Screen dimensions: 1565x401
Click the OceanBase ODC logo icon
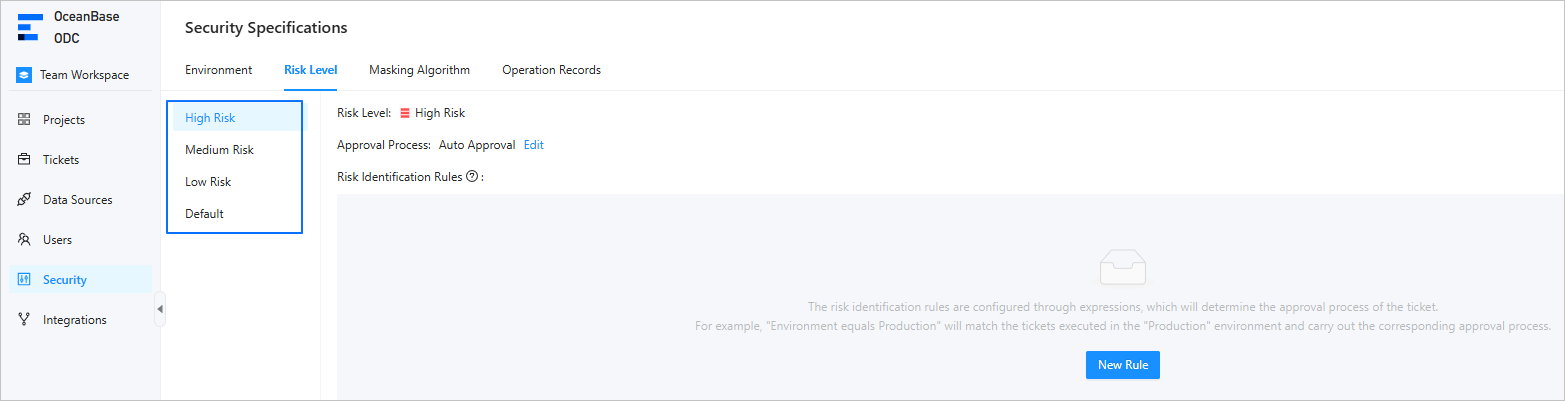[x=29, y=27]
